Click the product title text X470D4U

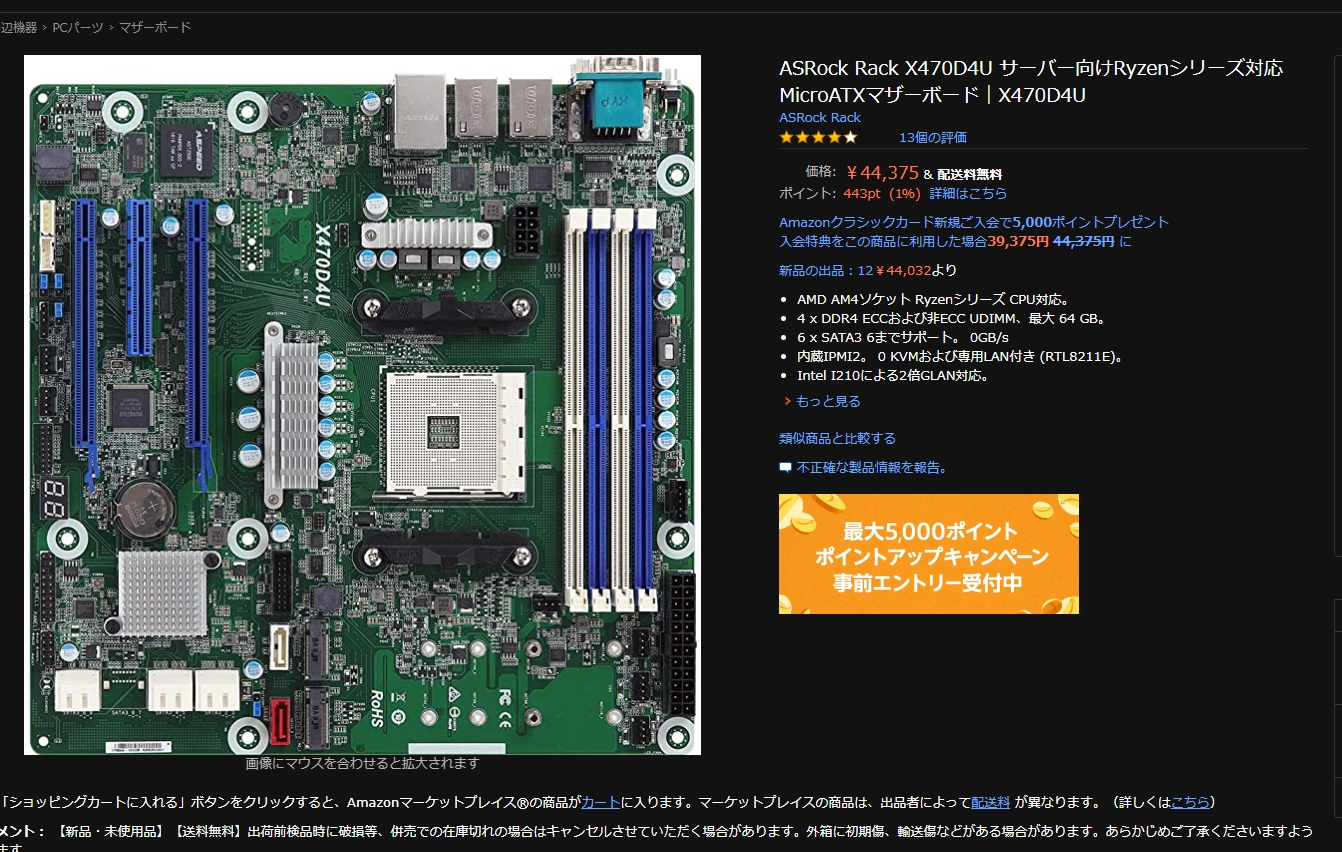[1030, 82]
